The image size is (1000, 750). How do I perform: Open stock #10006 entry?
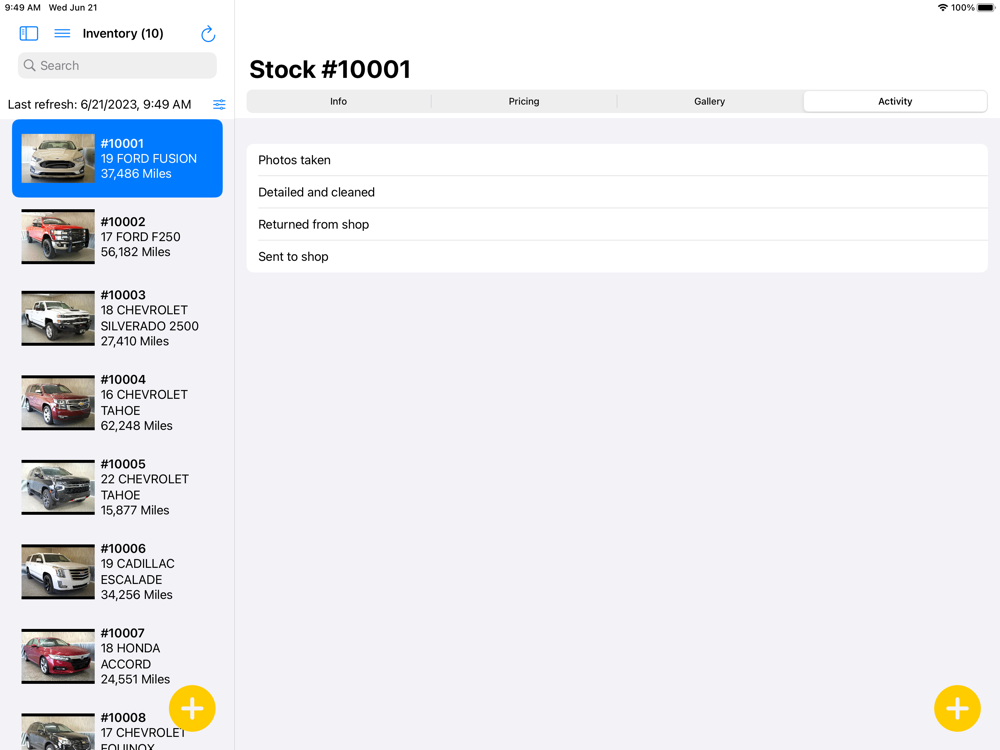point(117,571)
